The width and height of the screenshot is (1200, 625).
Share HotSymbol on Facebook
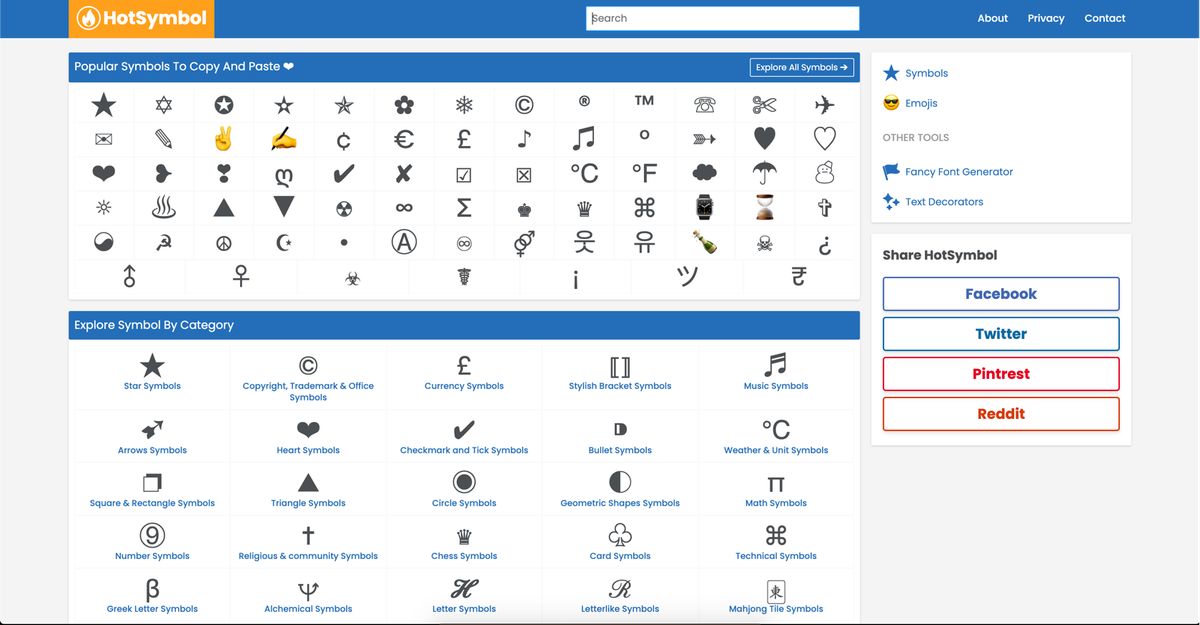[x=1000, y=293]
